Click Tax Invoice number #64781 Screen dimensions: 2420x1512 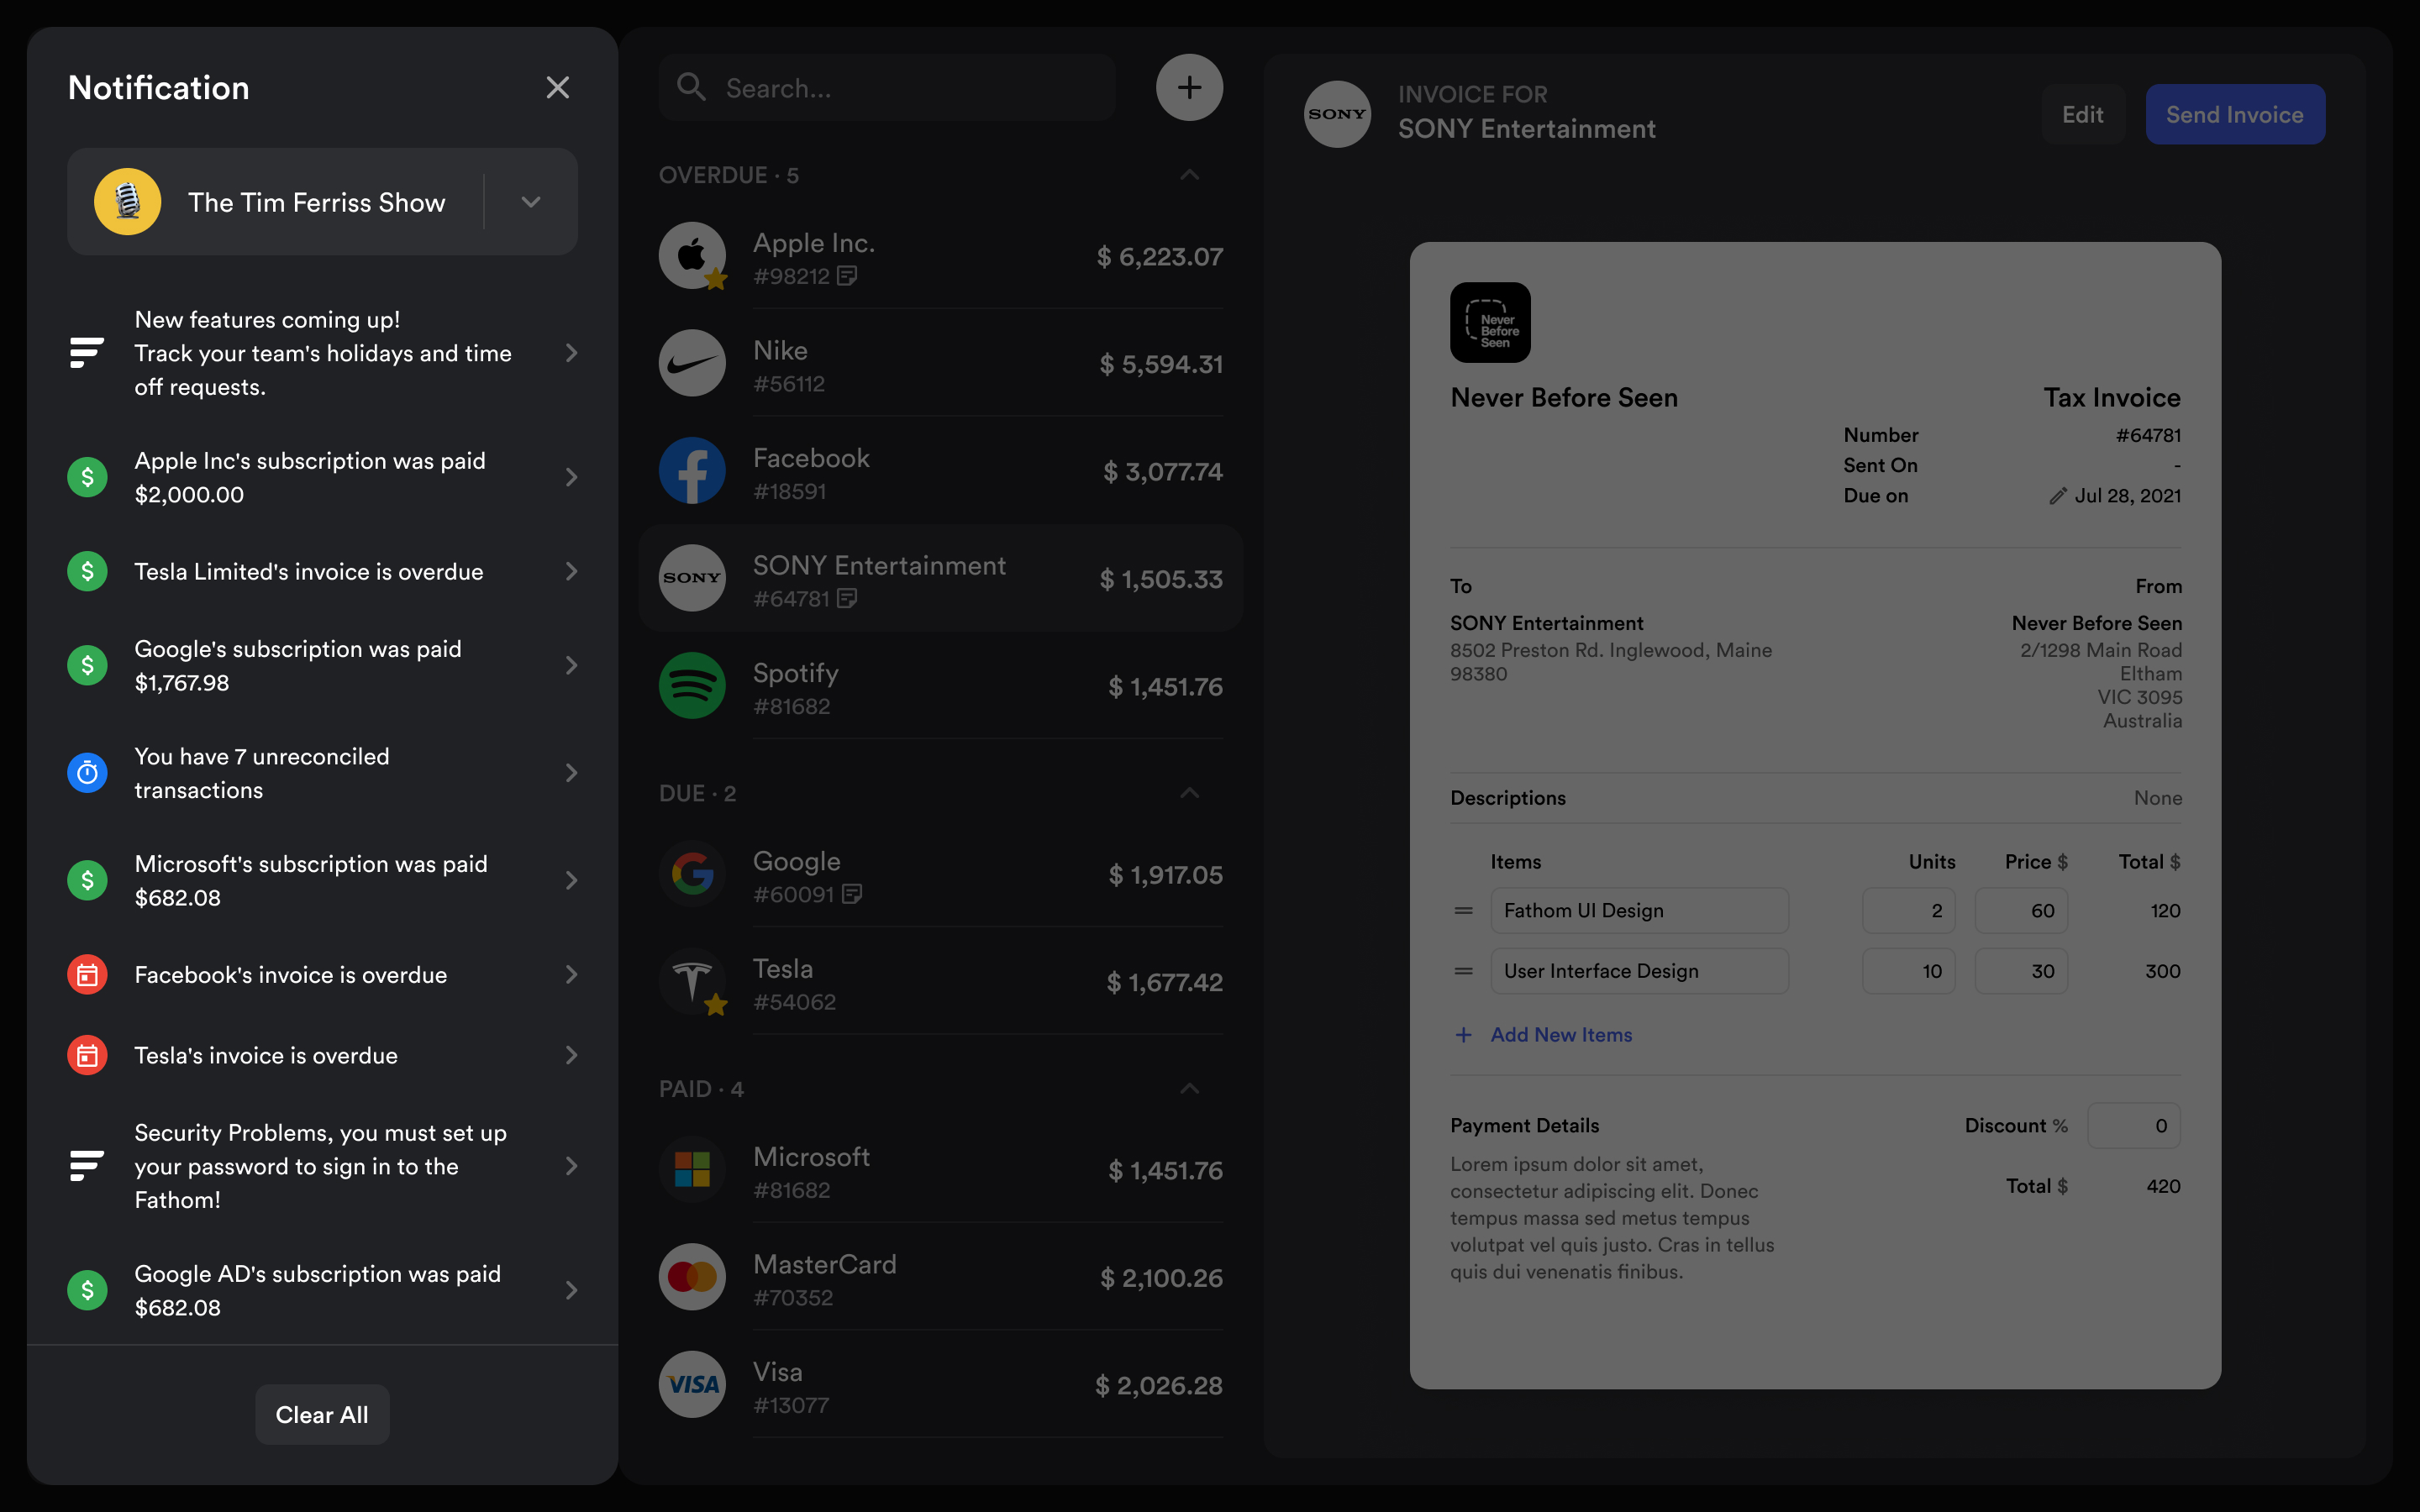click(x=2148, y=435)
